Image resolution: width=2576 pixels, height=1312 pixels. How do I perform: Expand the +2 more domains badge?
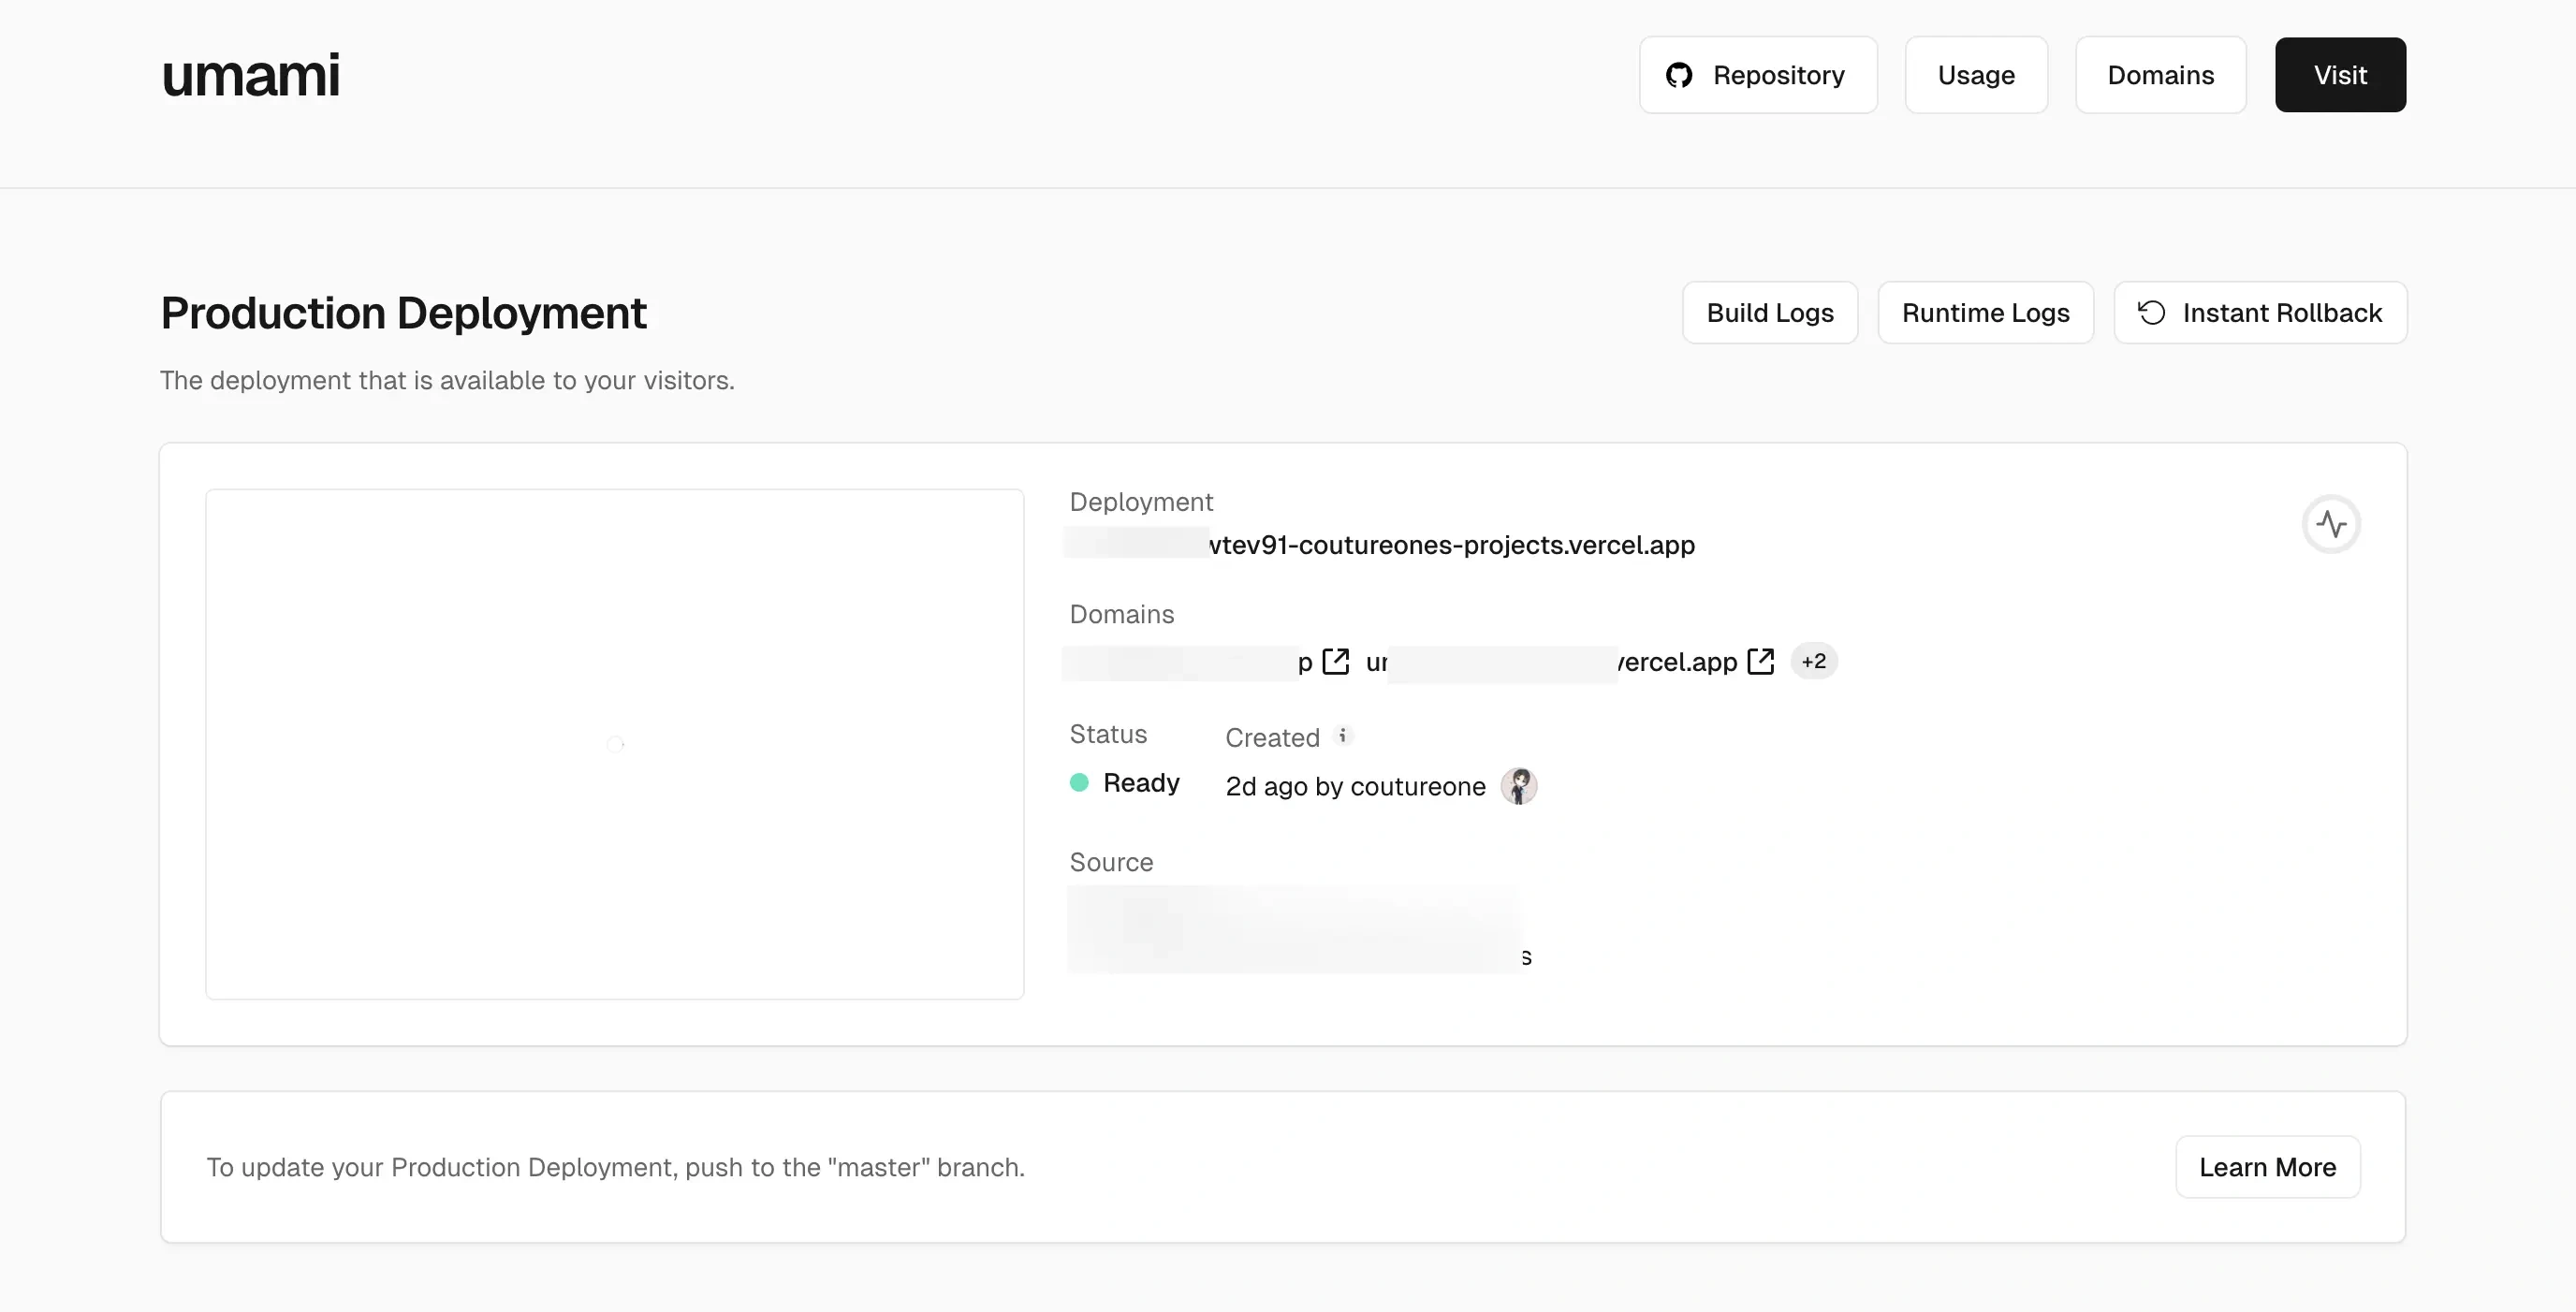tap(1813, 661)
